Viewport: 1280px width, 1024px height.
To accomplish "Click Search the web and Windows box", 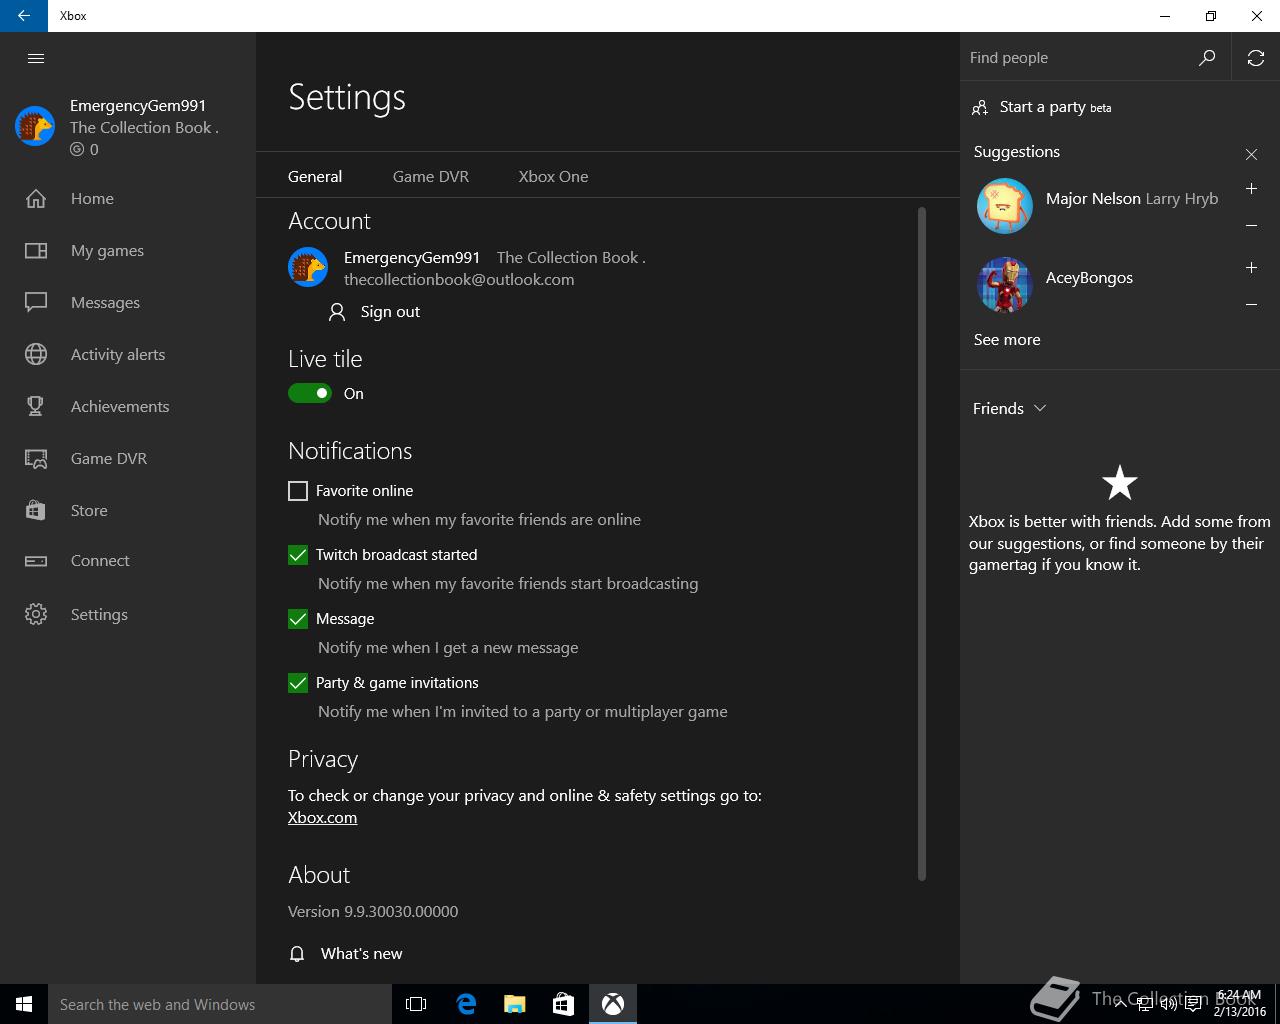I will (219, 1004).
